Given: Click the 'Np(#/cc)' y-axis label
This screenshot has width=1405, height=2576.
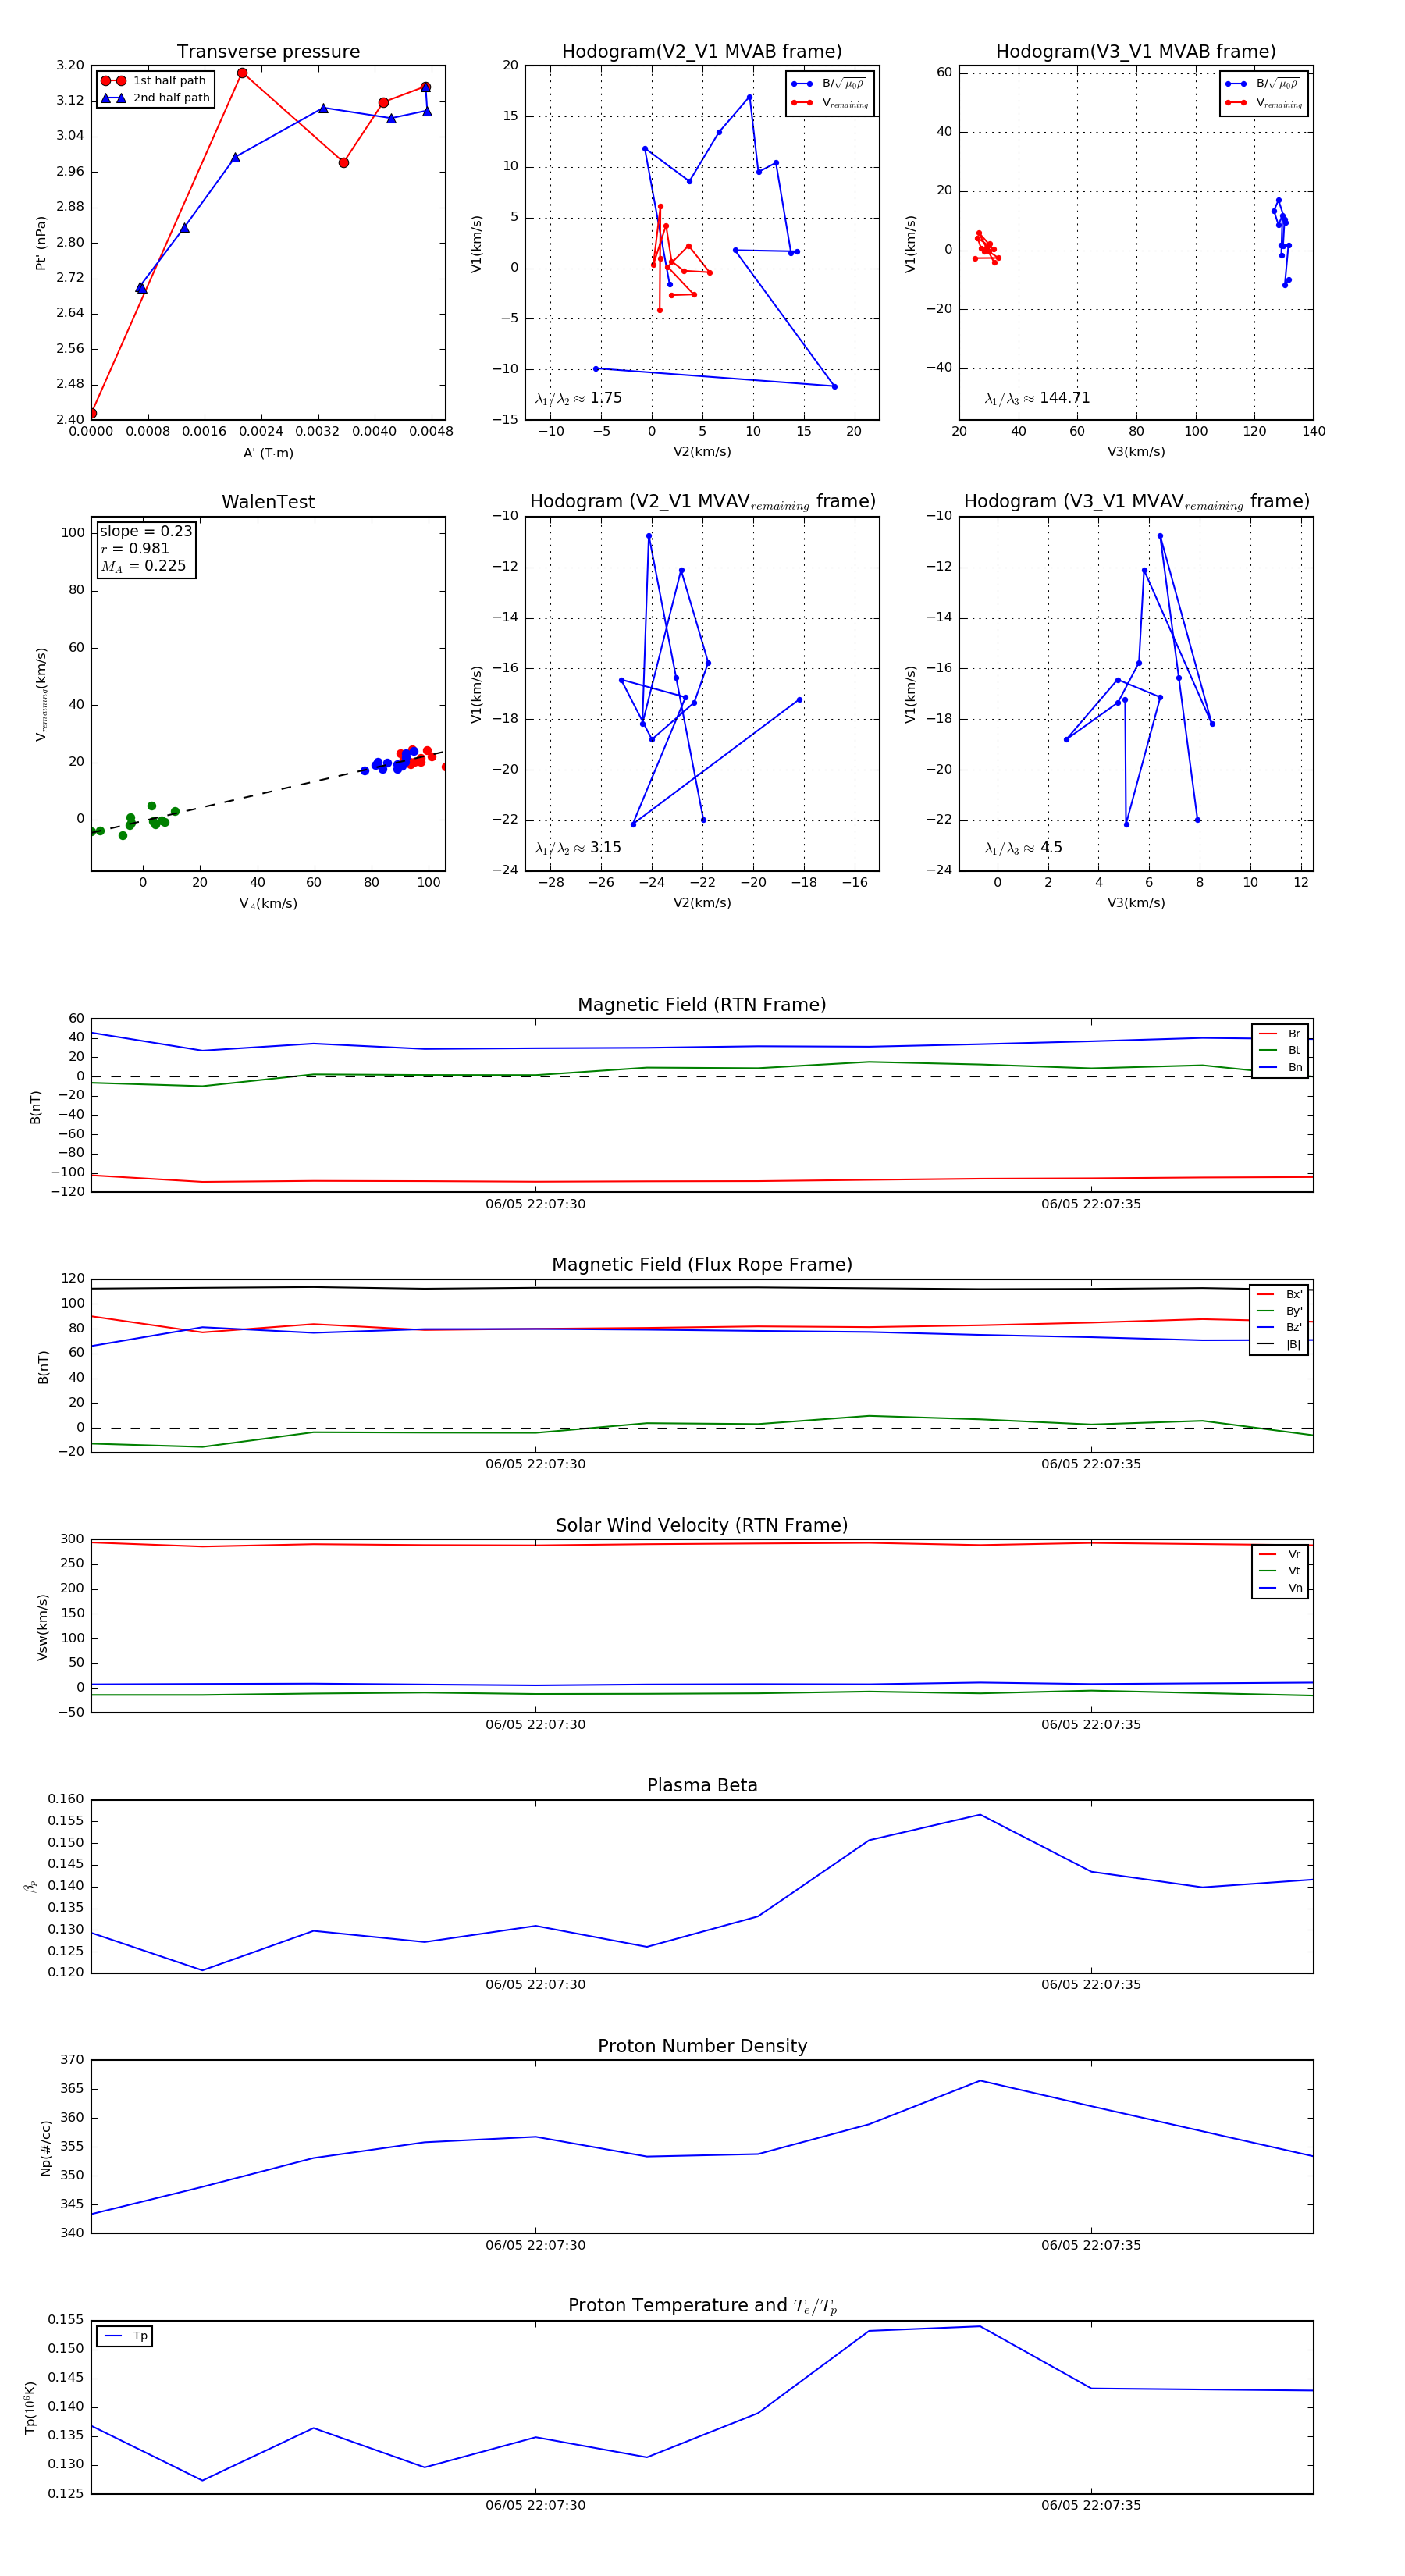Looking at the screenshot, I should pyautogui.click(x=45, y=2148).
